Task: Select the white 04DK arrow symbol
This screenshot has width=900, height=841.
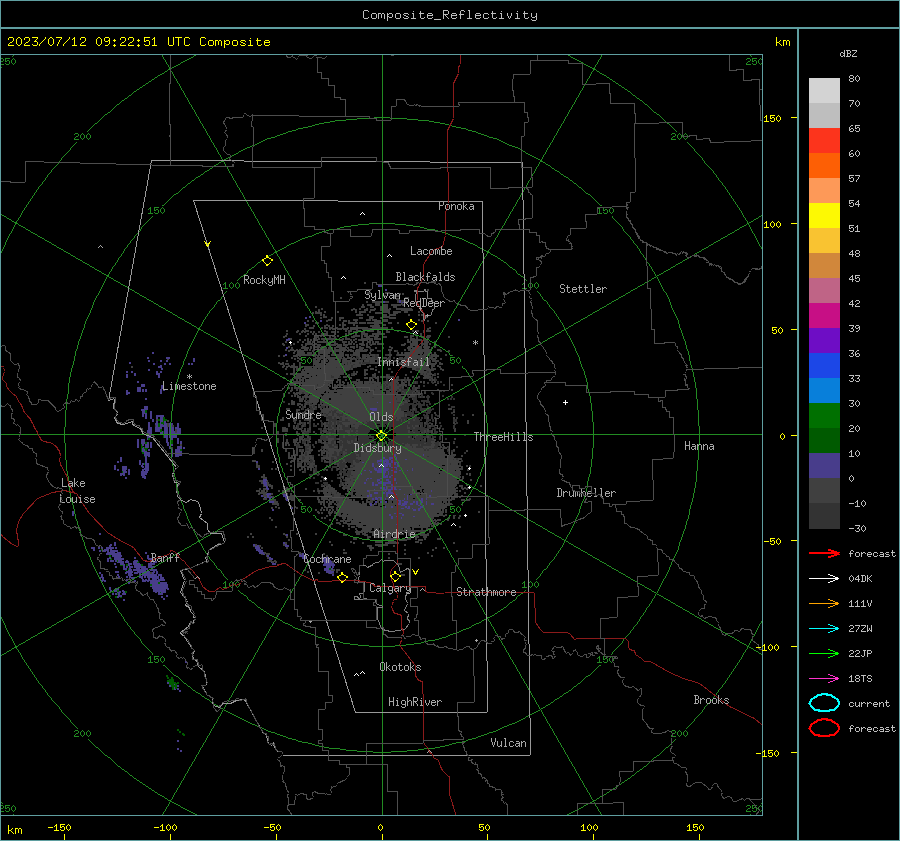Action: pyautogui.click(x=824, y=578)
